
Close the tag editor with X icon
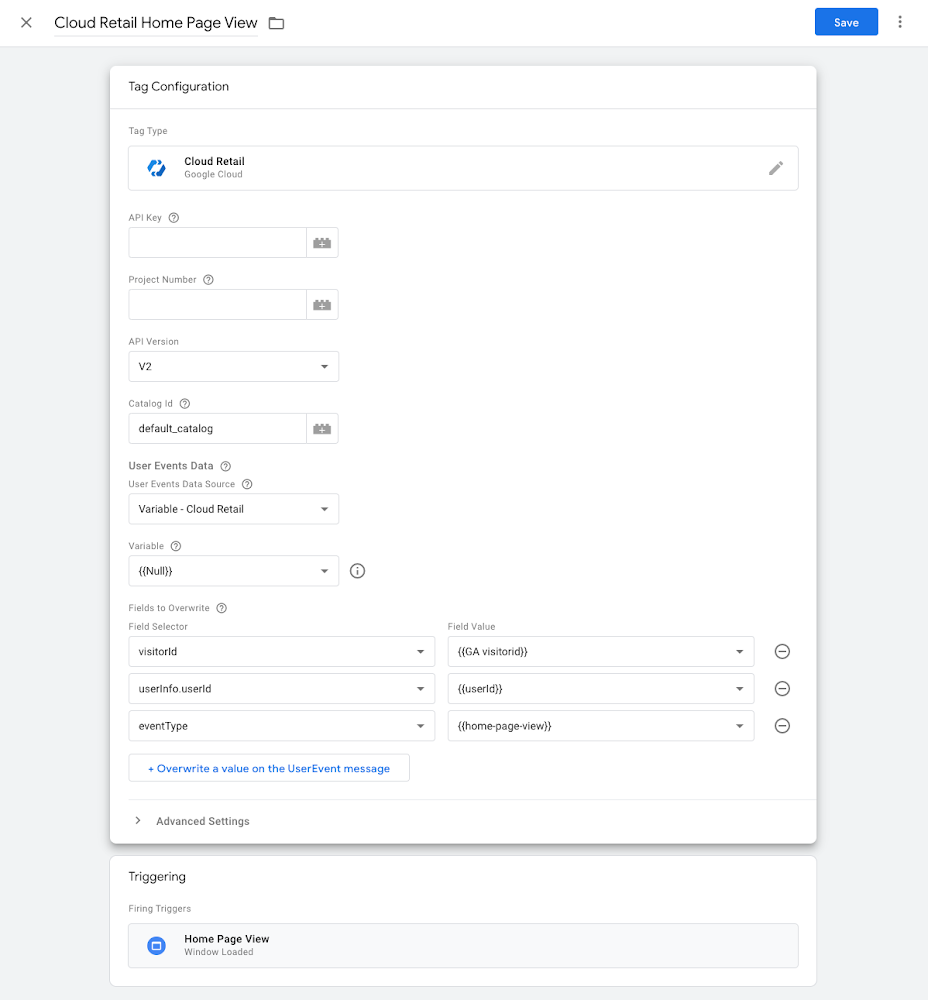point(26,23)
